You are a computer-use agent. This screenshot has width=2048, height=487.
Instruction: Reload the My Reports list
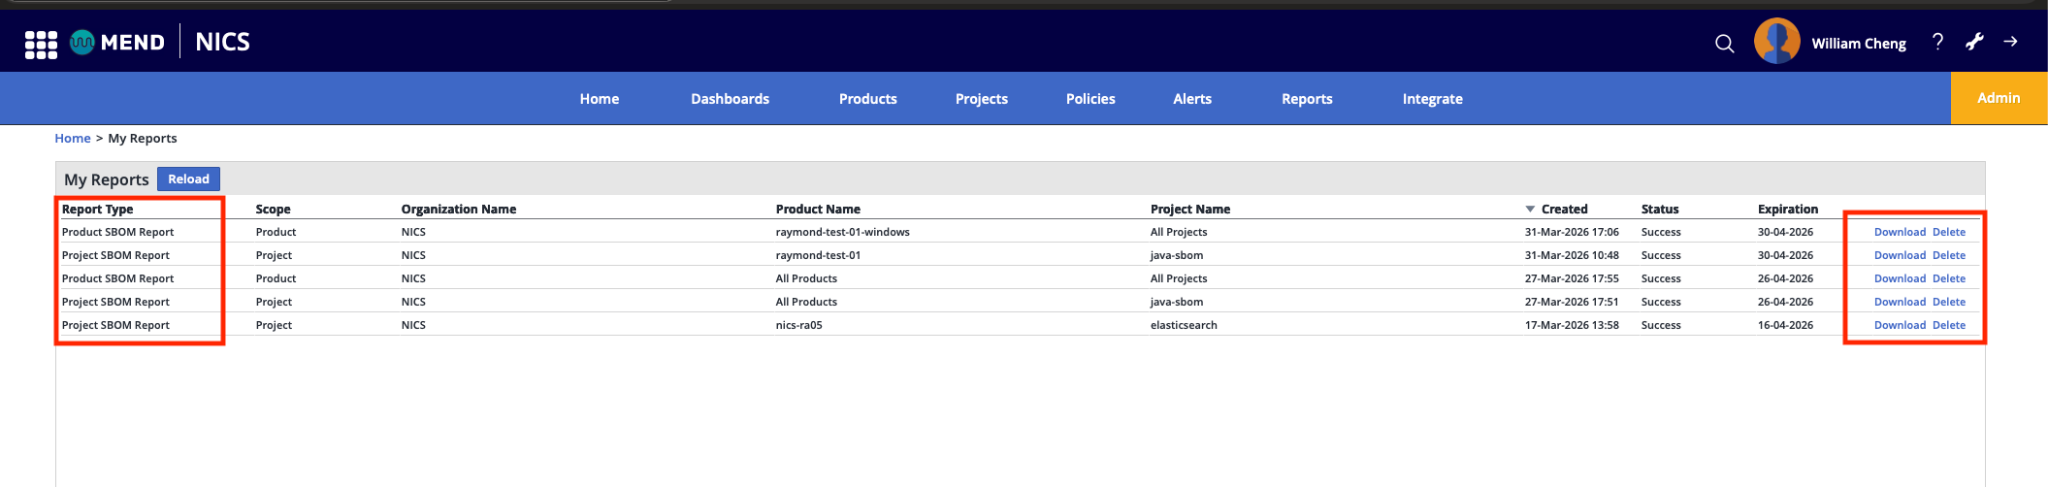point(188,179)
